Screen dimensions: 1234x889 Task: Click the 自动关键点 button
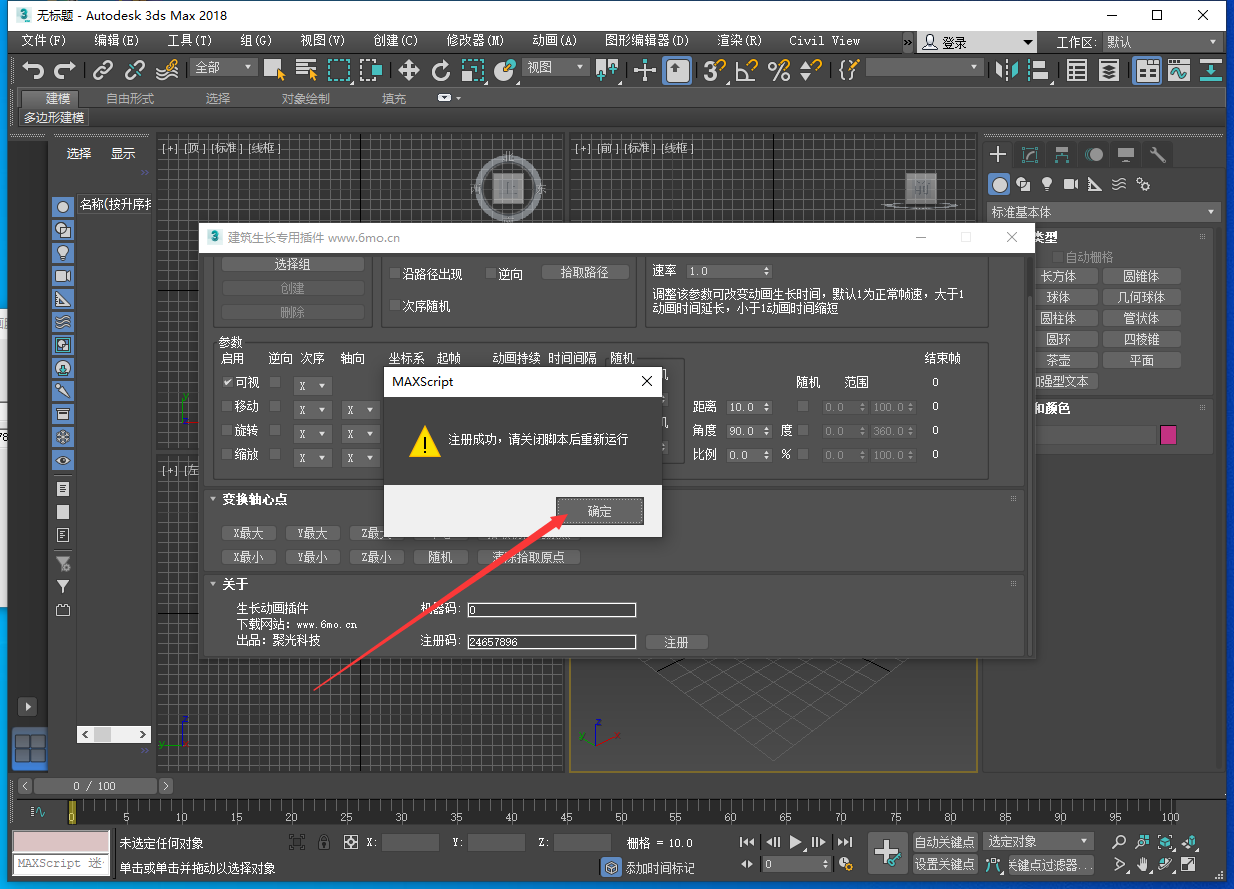(945, 842)
